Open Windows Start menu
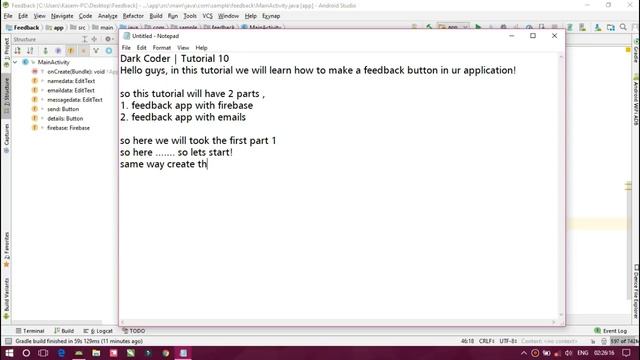 point(9,353)
